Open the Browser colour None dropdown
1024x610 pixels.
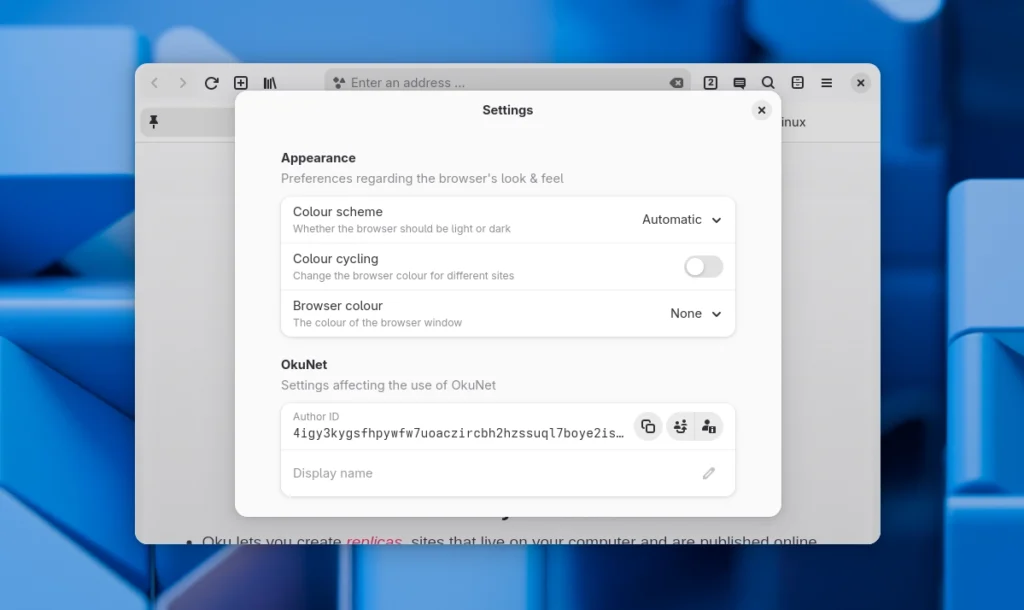(696, 314)
